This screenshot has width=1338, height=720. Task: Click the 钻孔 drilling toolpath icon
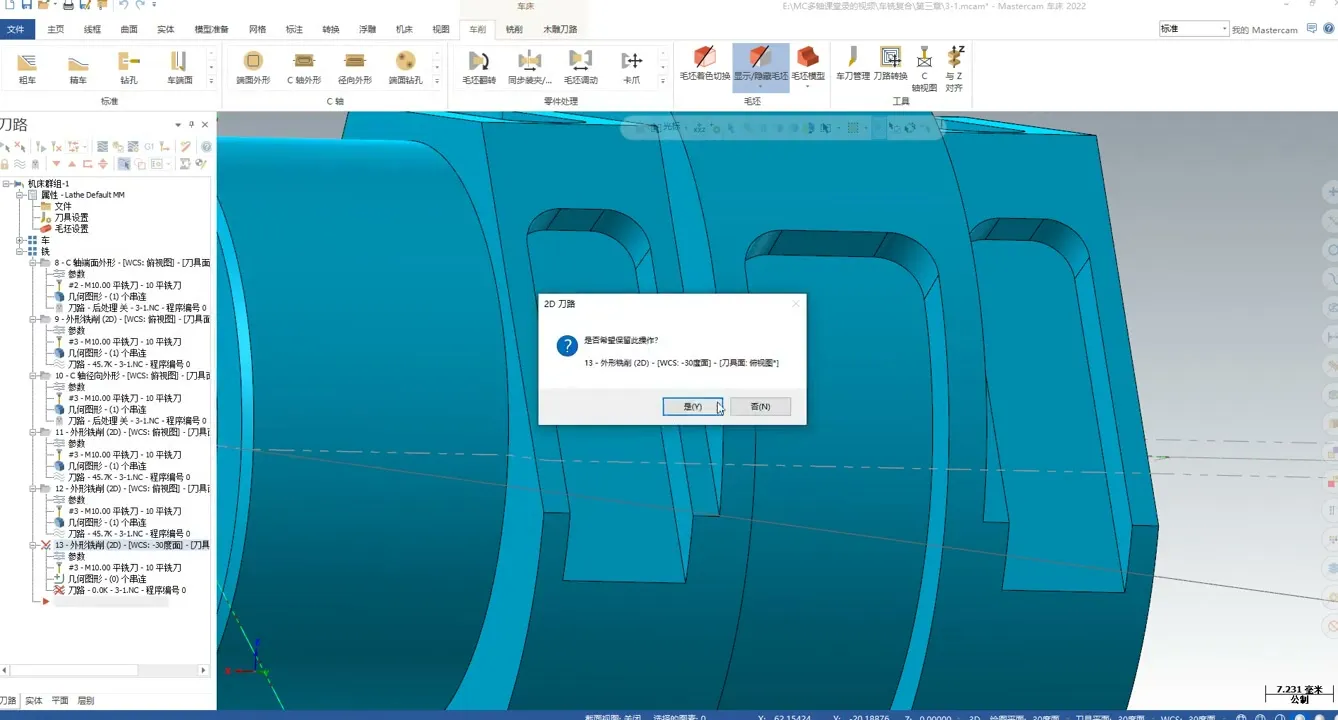click(x=129, y=67)
